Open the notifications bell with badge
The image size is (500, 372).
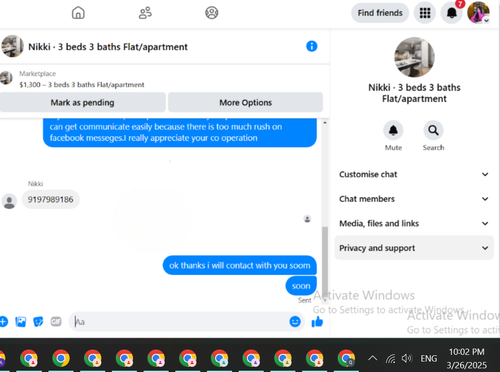452,13
